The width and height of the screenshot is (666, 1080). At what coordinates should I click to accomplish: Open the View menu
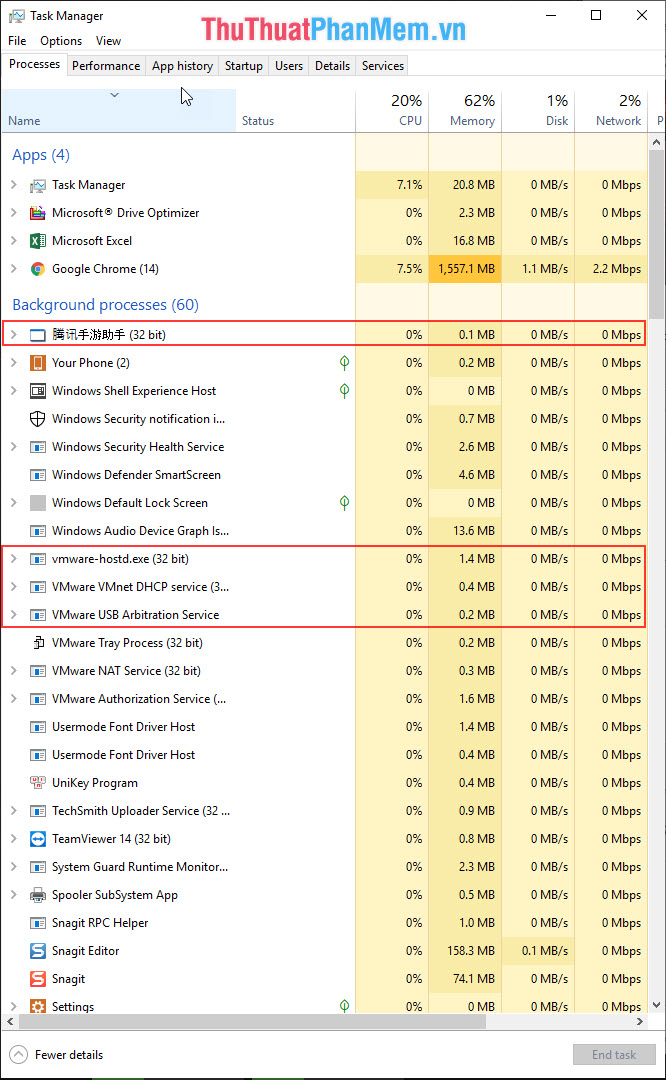108,41
